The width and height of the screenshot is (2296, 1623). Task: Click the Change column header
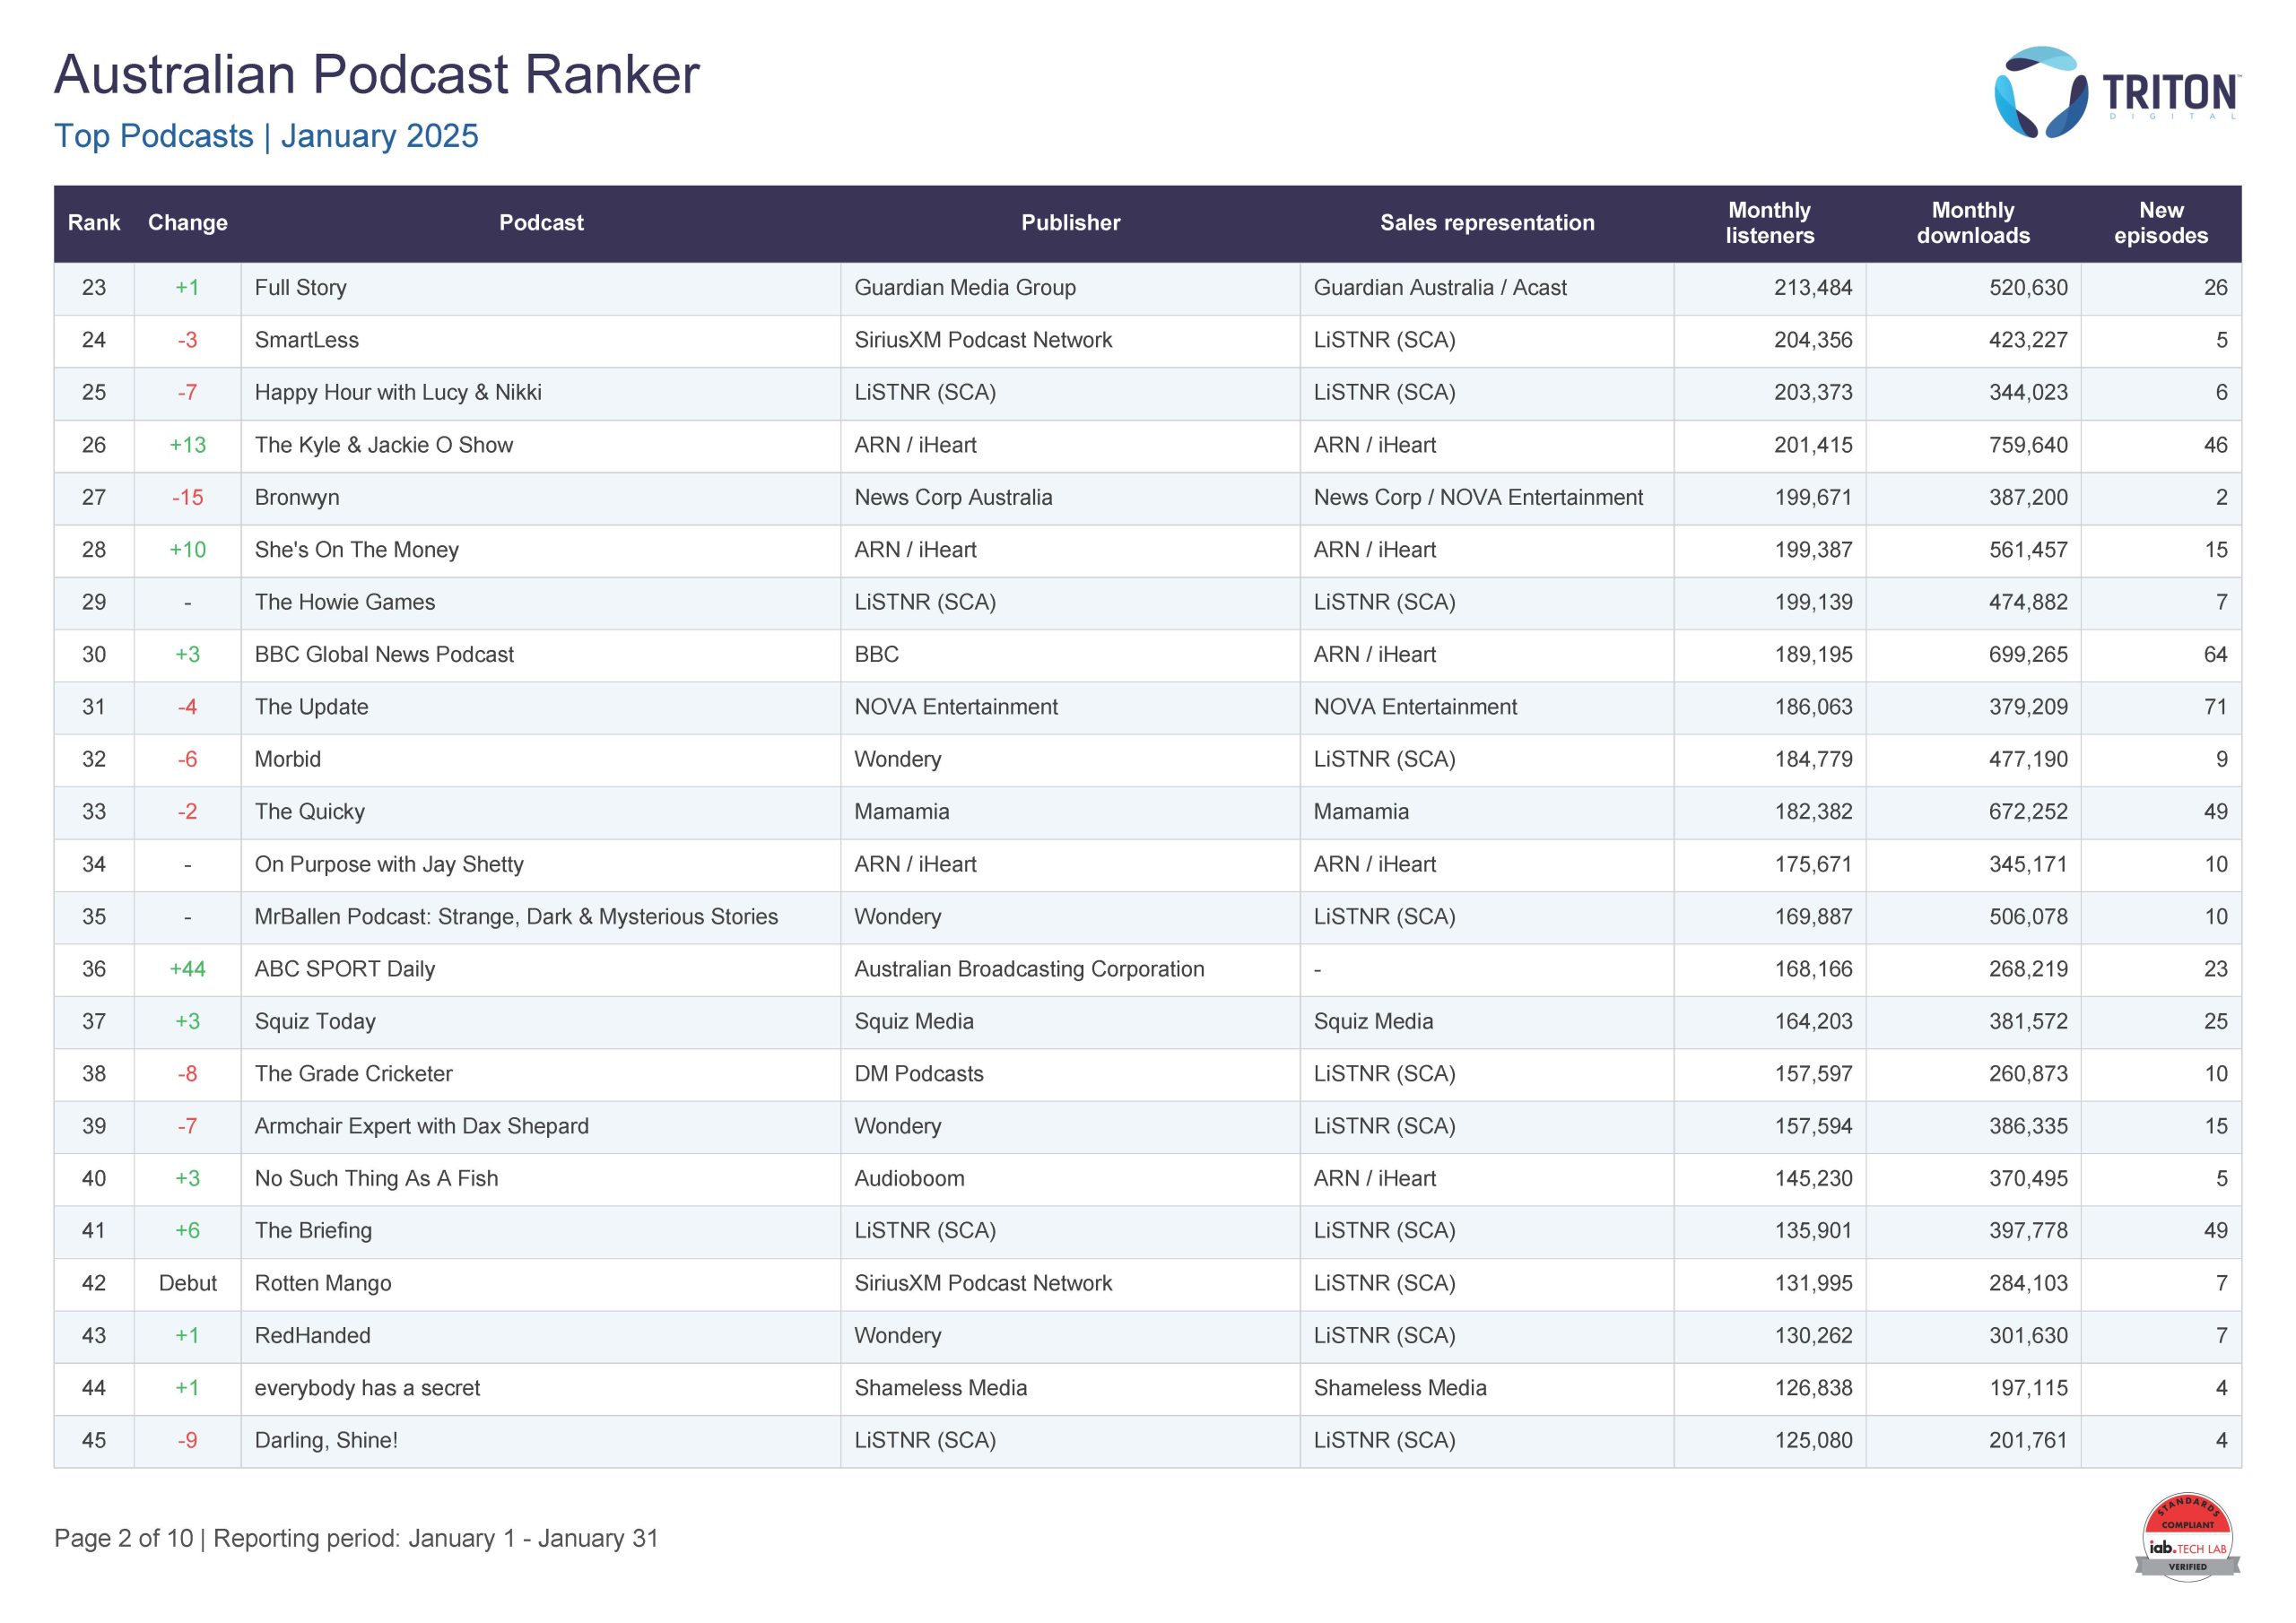click(x=188, y=223)
